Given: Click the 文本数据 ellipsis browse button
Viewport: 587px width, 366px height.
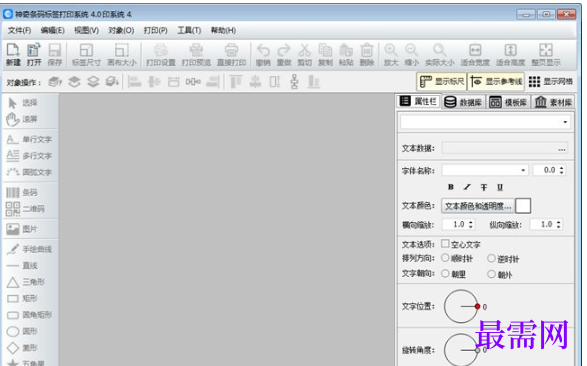Looking at the screenshot, I should point(562,149).
